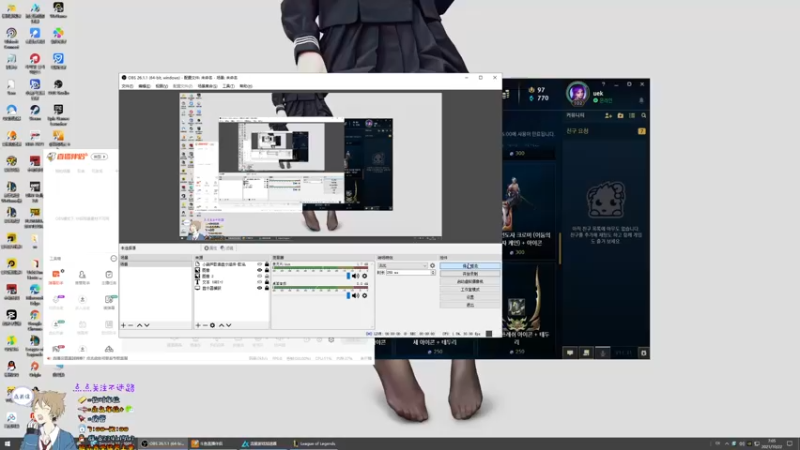Remove selected source with the minus icon
This screenshot has width=800, height=450.
click(205, 325)
